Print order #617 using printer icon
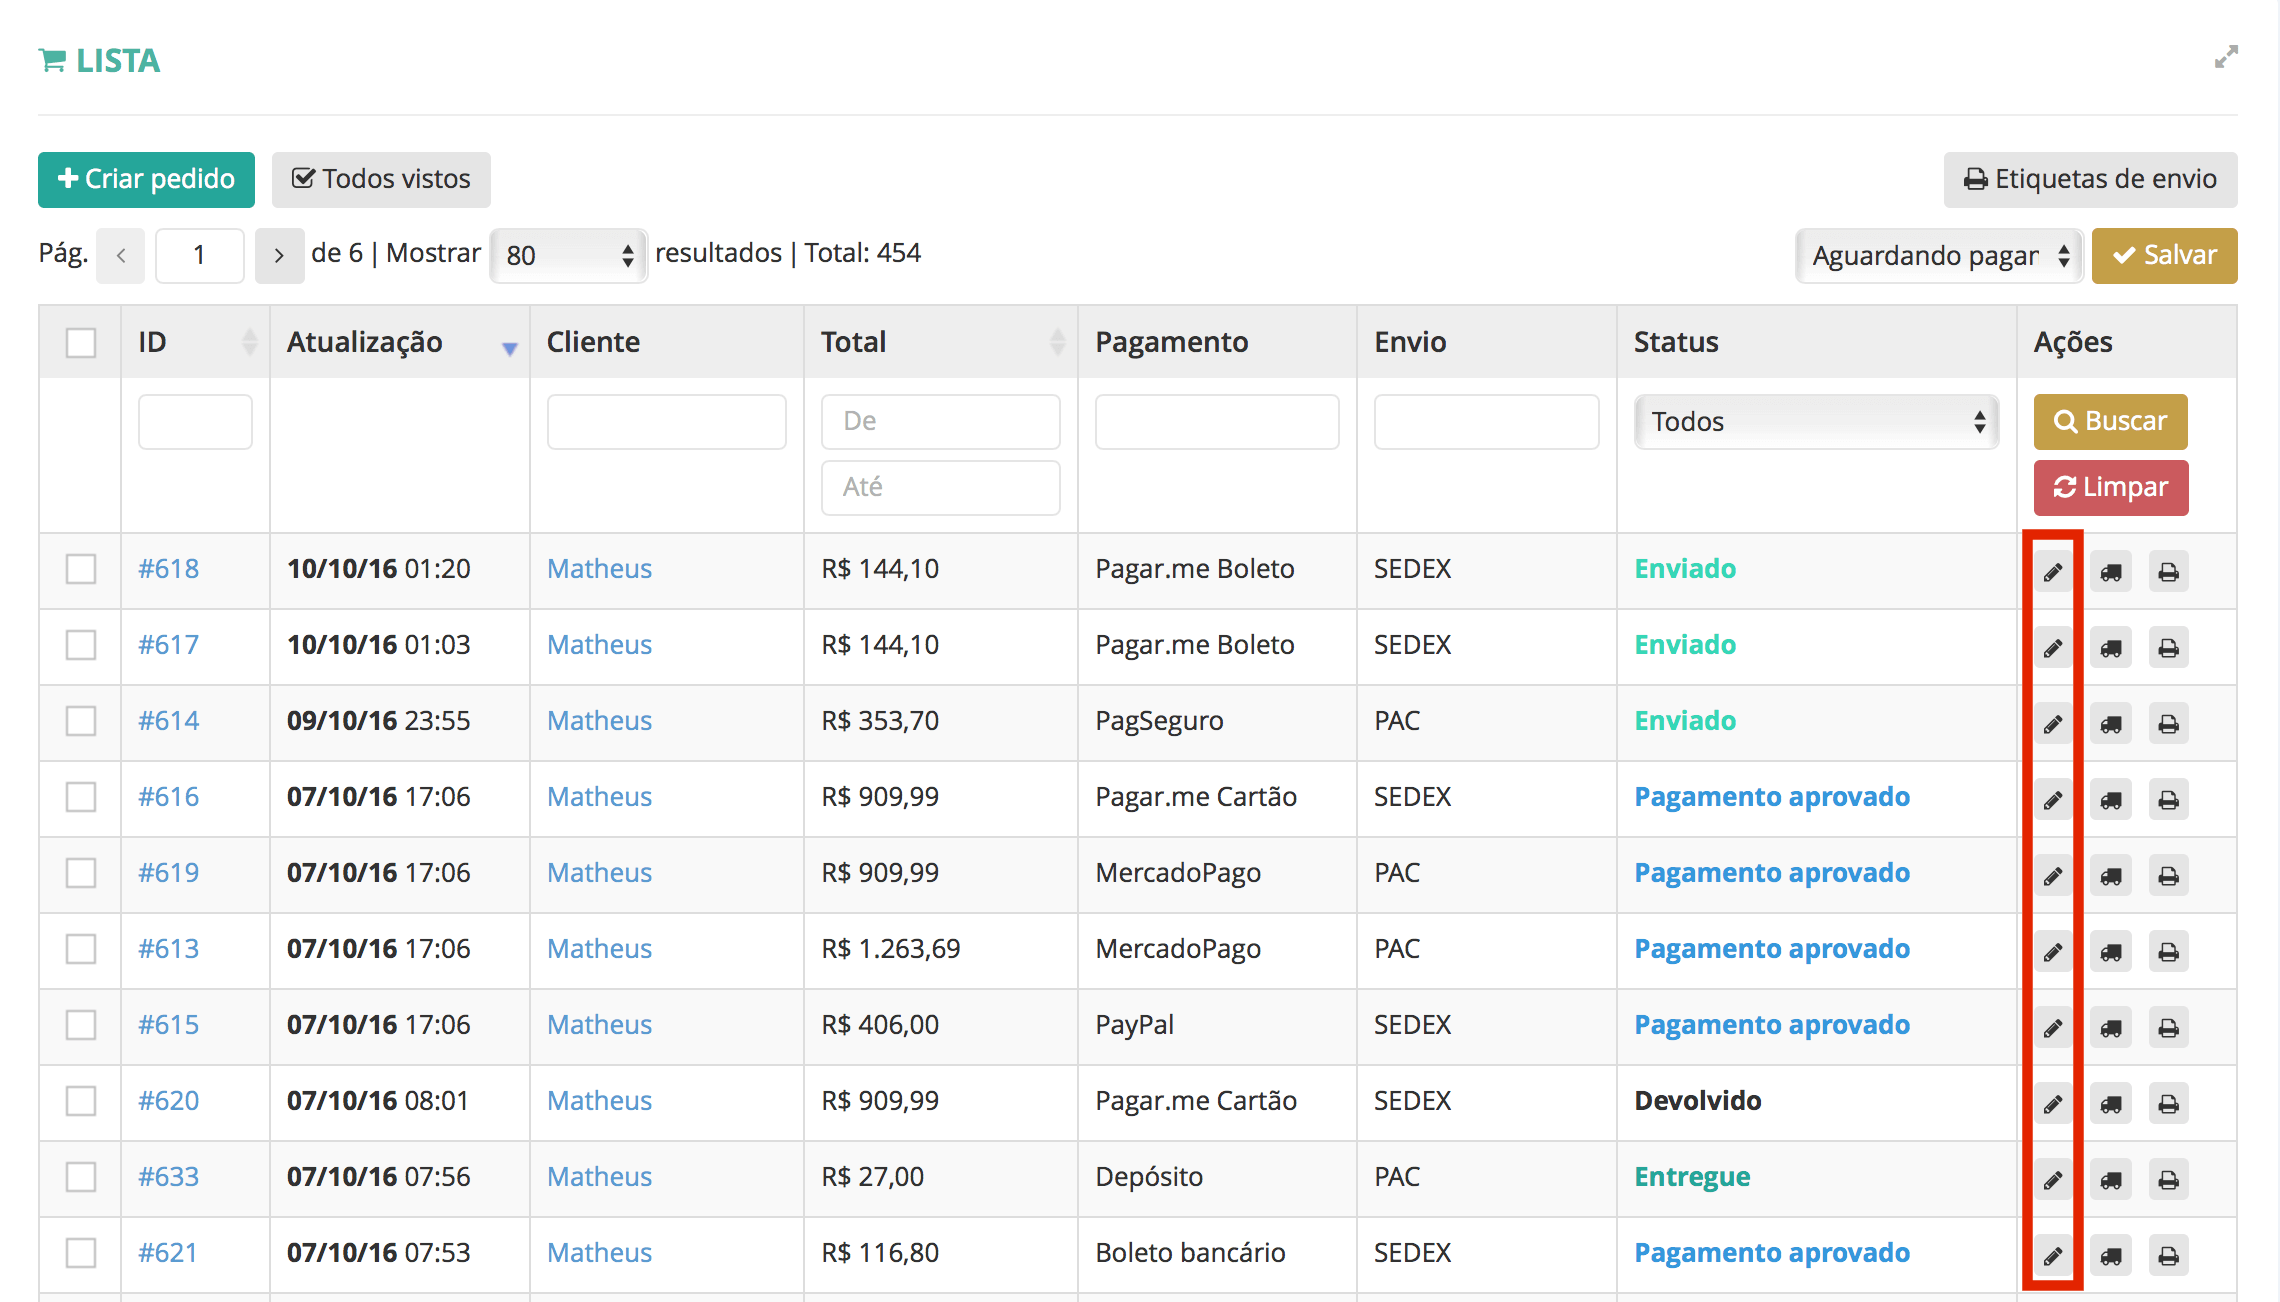The image size is (2280, 1302). click(x=2168, y=648)
